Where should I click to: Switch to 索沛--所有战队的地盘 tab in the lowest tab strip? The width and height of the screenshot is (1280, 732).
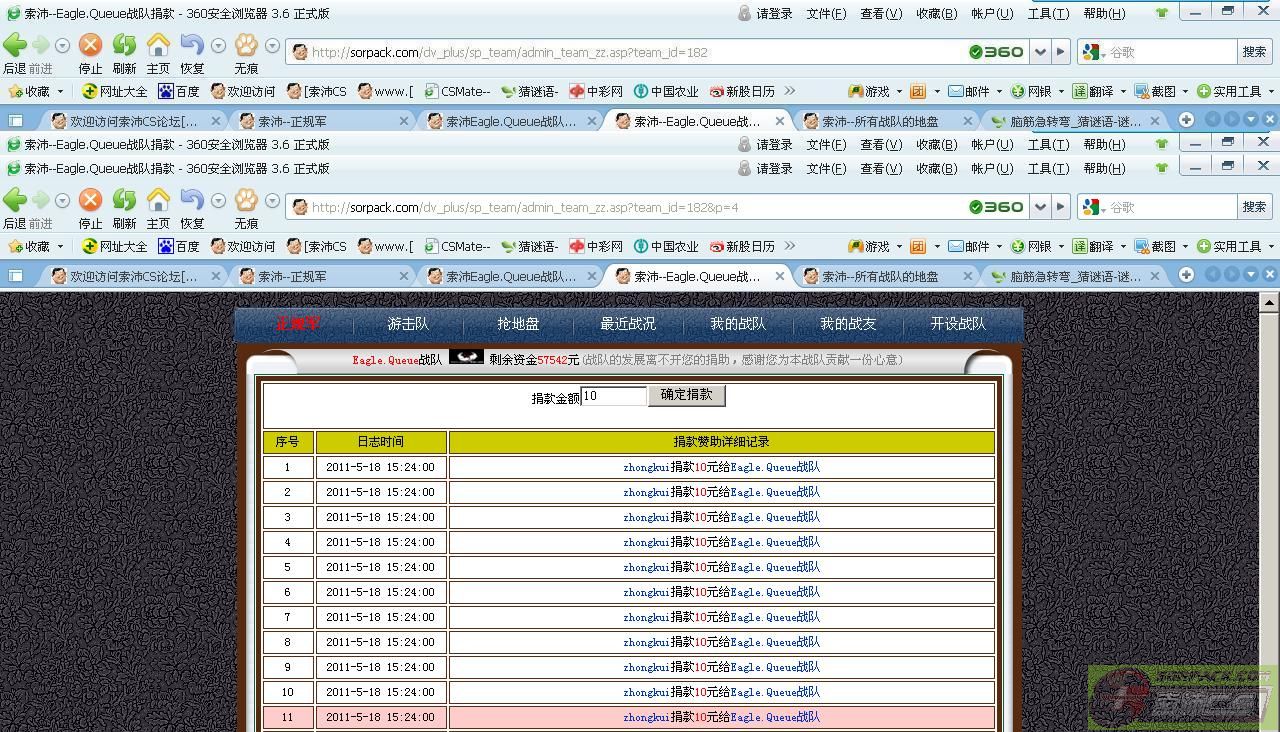(880, 276)
